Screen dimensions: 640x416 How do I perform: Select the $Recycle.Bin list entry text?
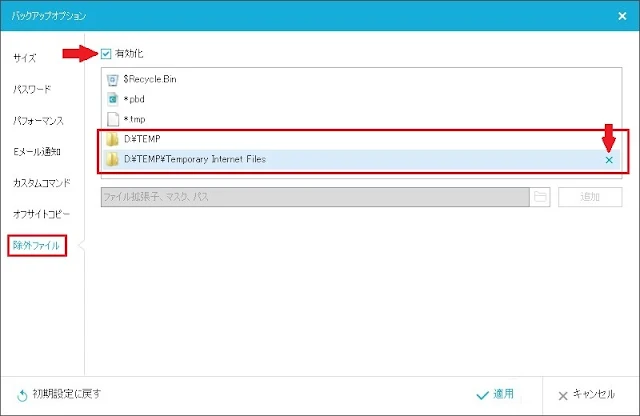[150, 79]
